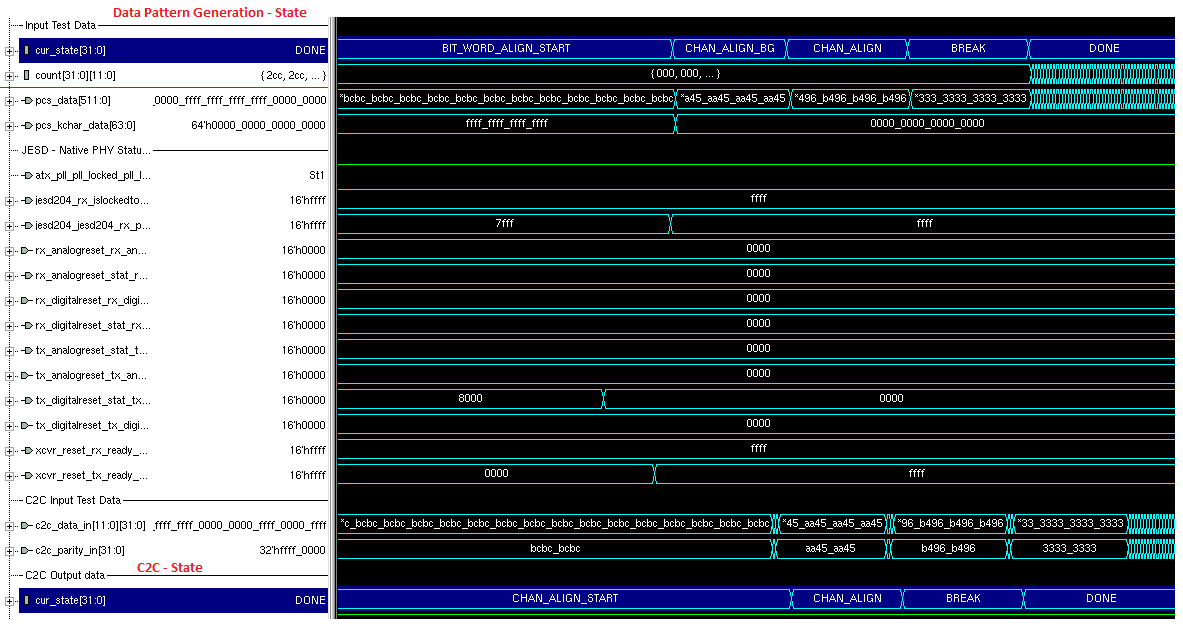
Task: Click CHAN_ALIGN segment in the C2C cur_state wave
Action: point(847,598)
